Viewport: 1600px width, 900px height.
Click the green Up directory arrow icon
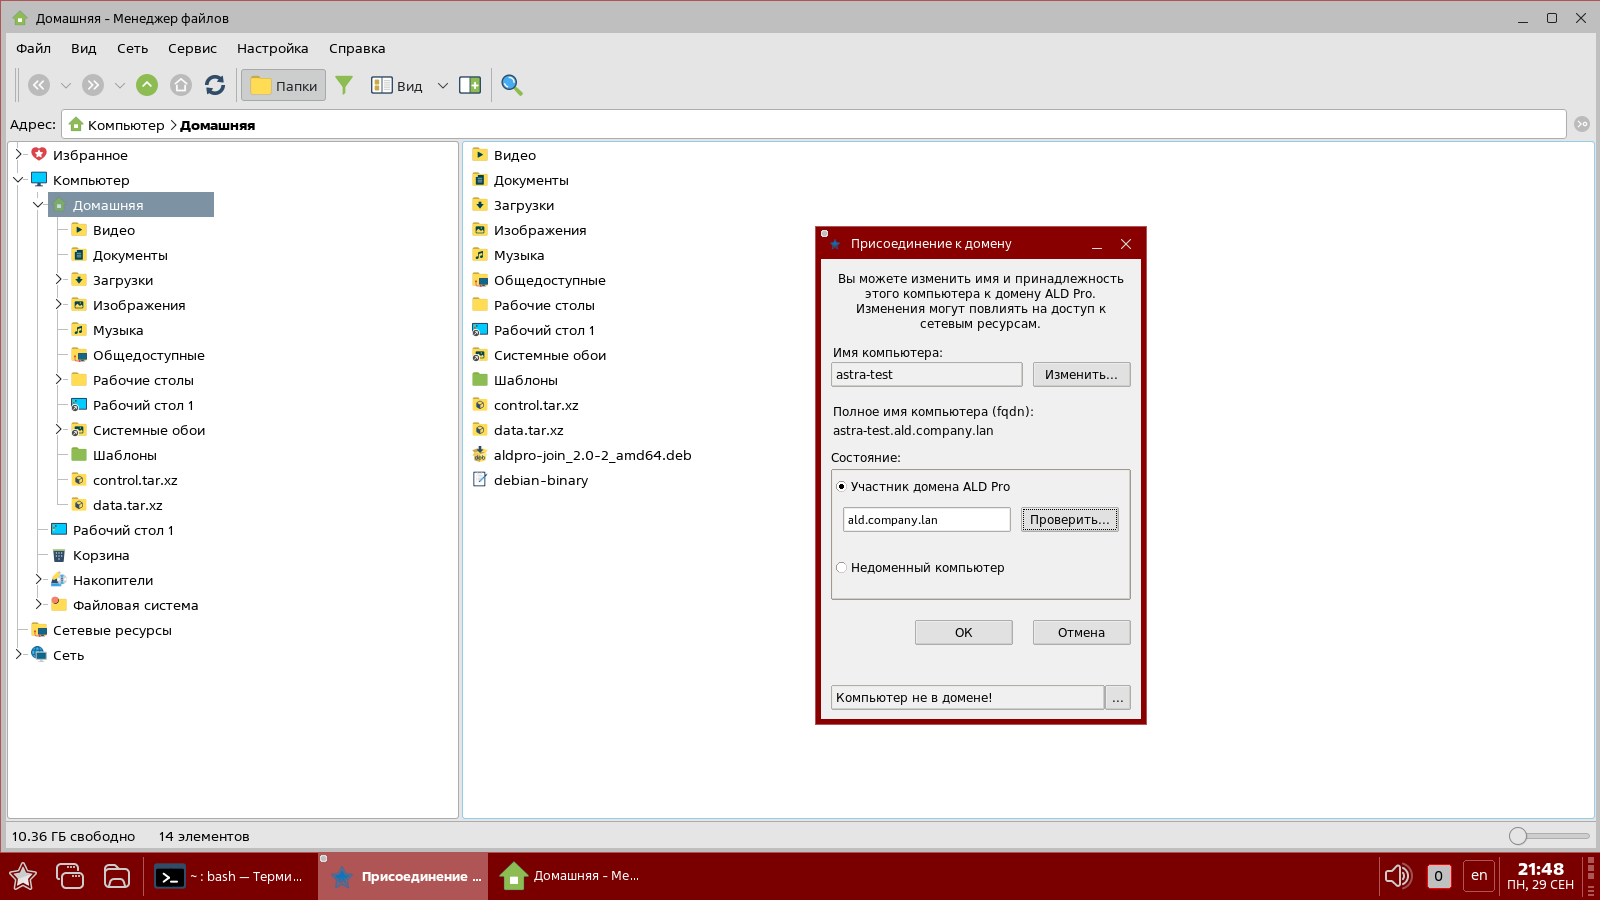[147, 85]
